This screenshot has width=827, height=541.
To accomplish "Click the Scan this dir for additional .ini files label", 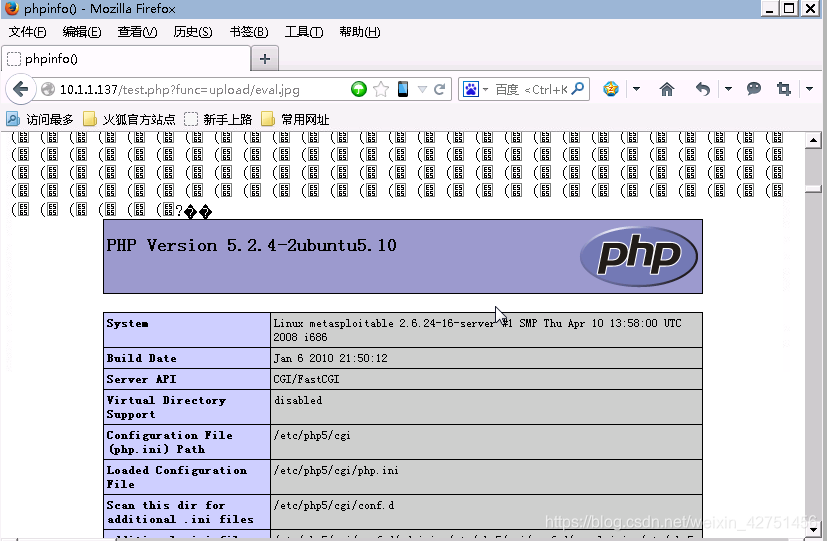I will tap(180, 512).
